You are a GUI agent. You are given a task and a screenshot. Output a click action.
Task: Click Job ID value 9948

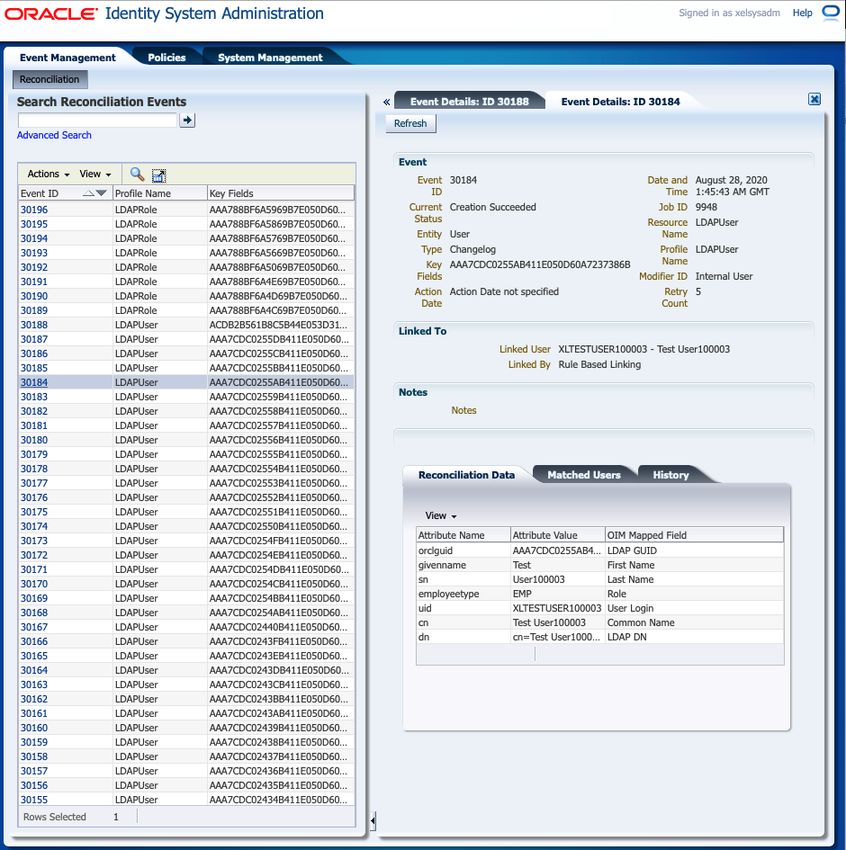coord(706,207)
